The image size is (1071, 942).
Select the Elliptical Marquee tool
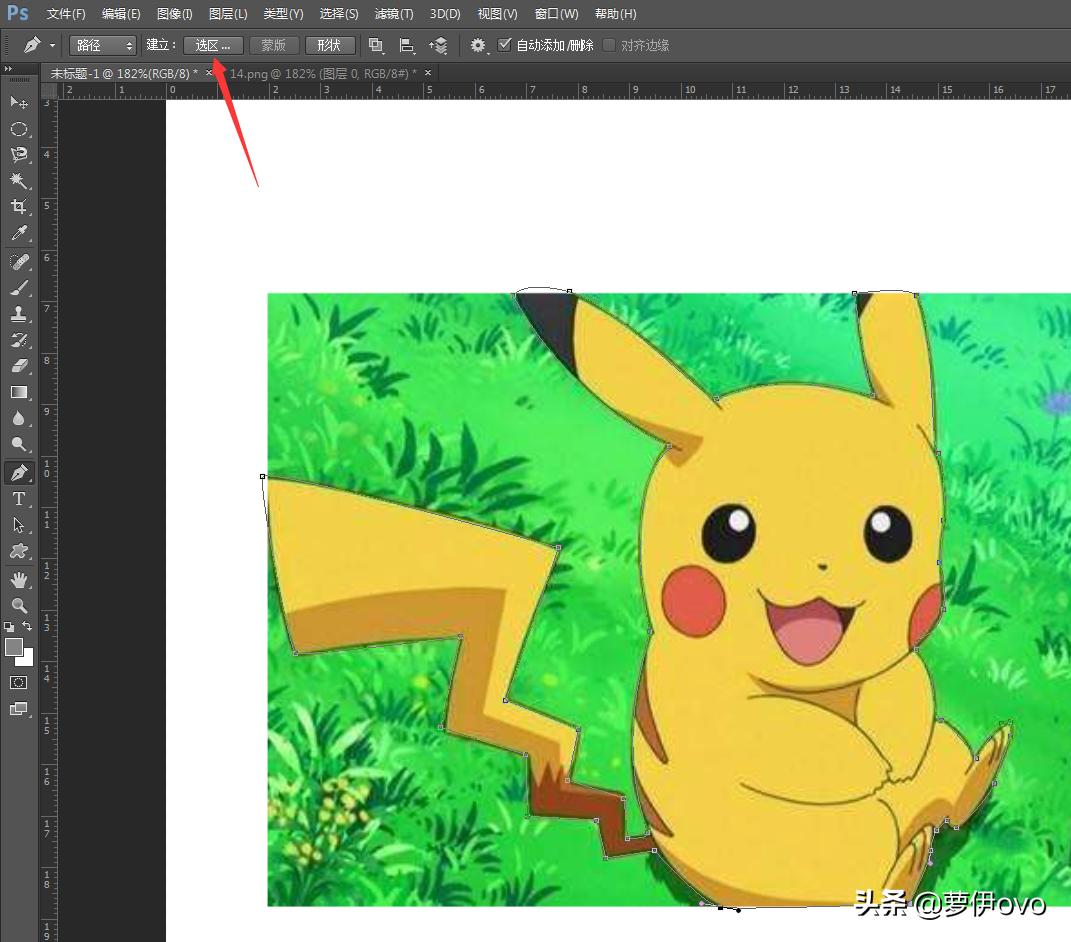point(18,129)
